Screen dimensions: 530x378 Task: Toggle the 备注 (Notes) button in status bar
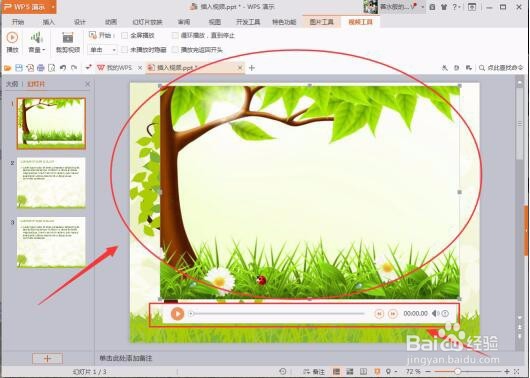click(x=314, y=372)
